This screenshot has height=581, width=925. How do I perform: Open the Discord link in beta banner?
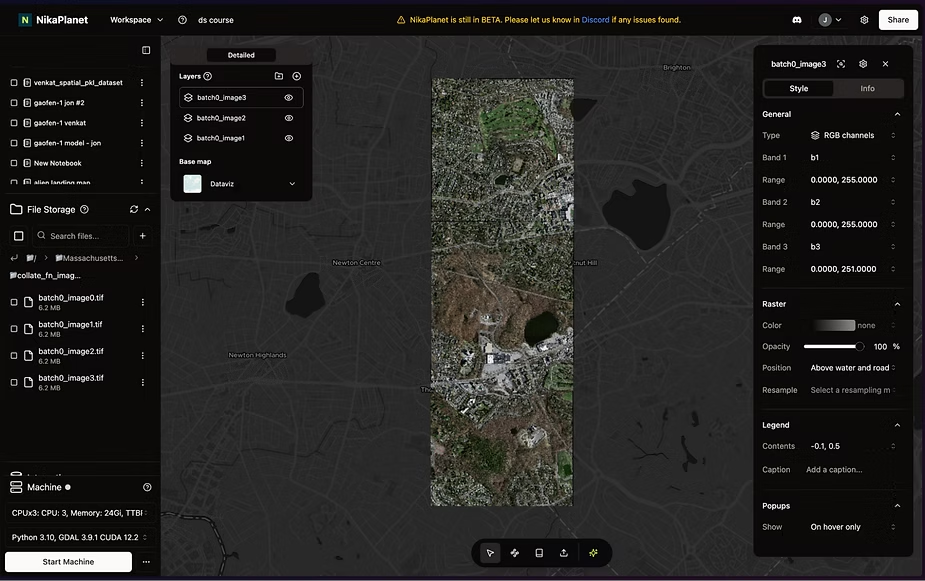(595, 20)
